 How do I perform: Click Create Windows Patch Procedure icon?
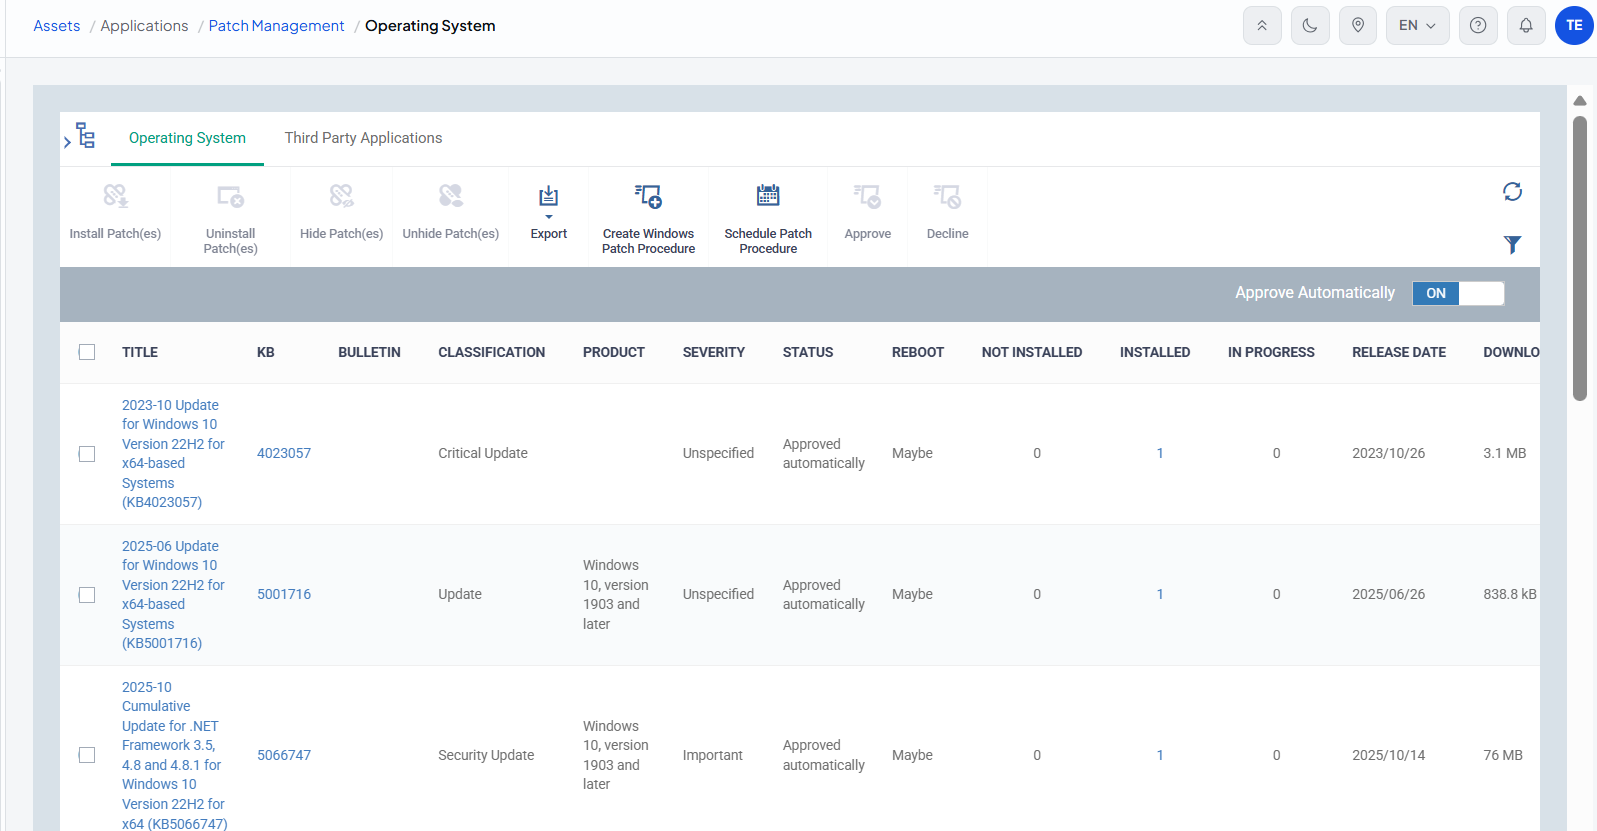pos(648,196)
